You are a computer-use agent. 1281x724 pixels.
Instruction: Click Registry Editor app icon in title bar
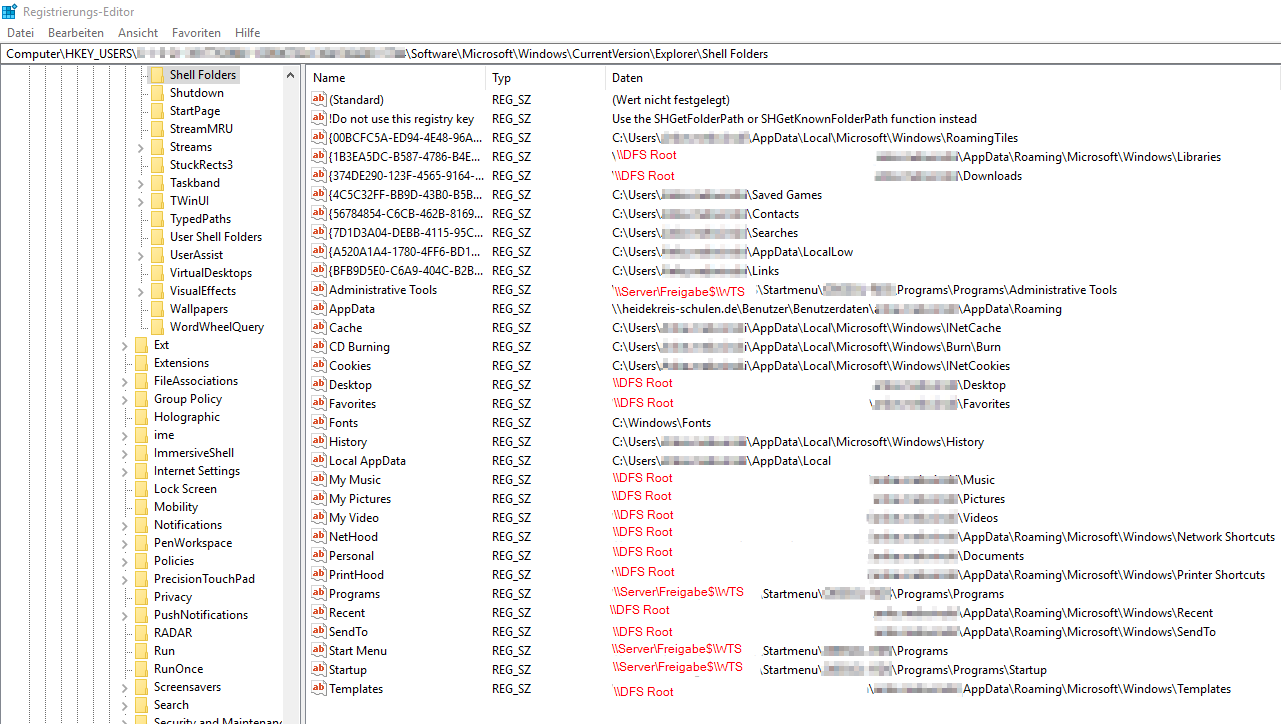click(9, 11)
